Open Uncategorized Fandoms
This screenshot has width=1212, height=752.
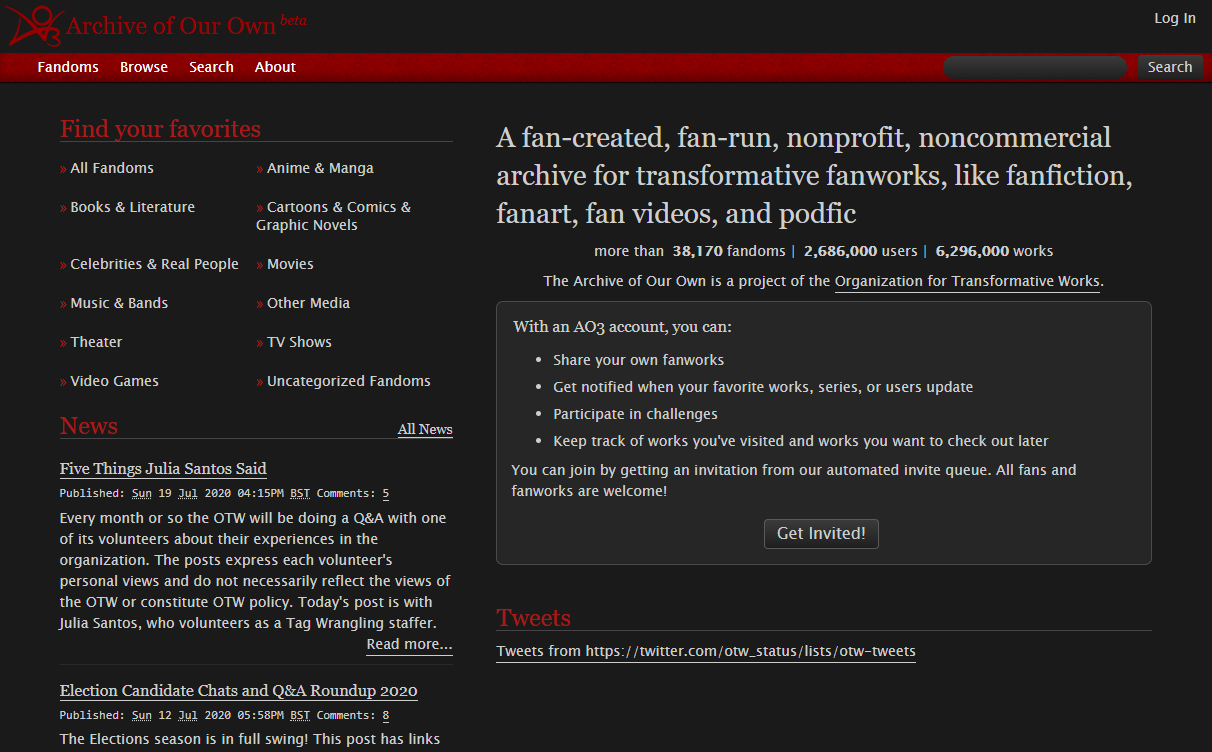[349, 381]
